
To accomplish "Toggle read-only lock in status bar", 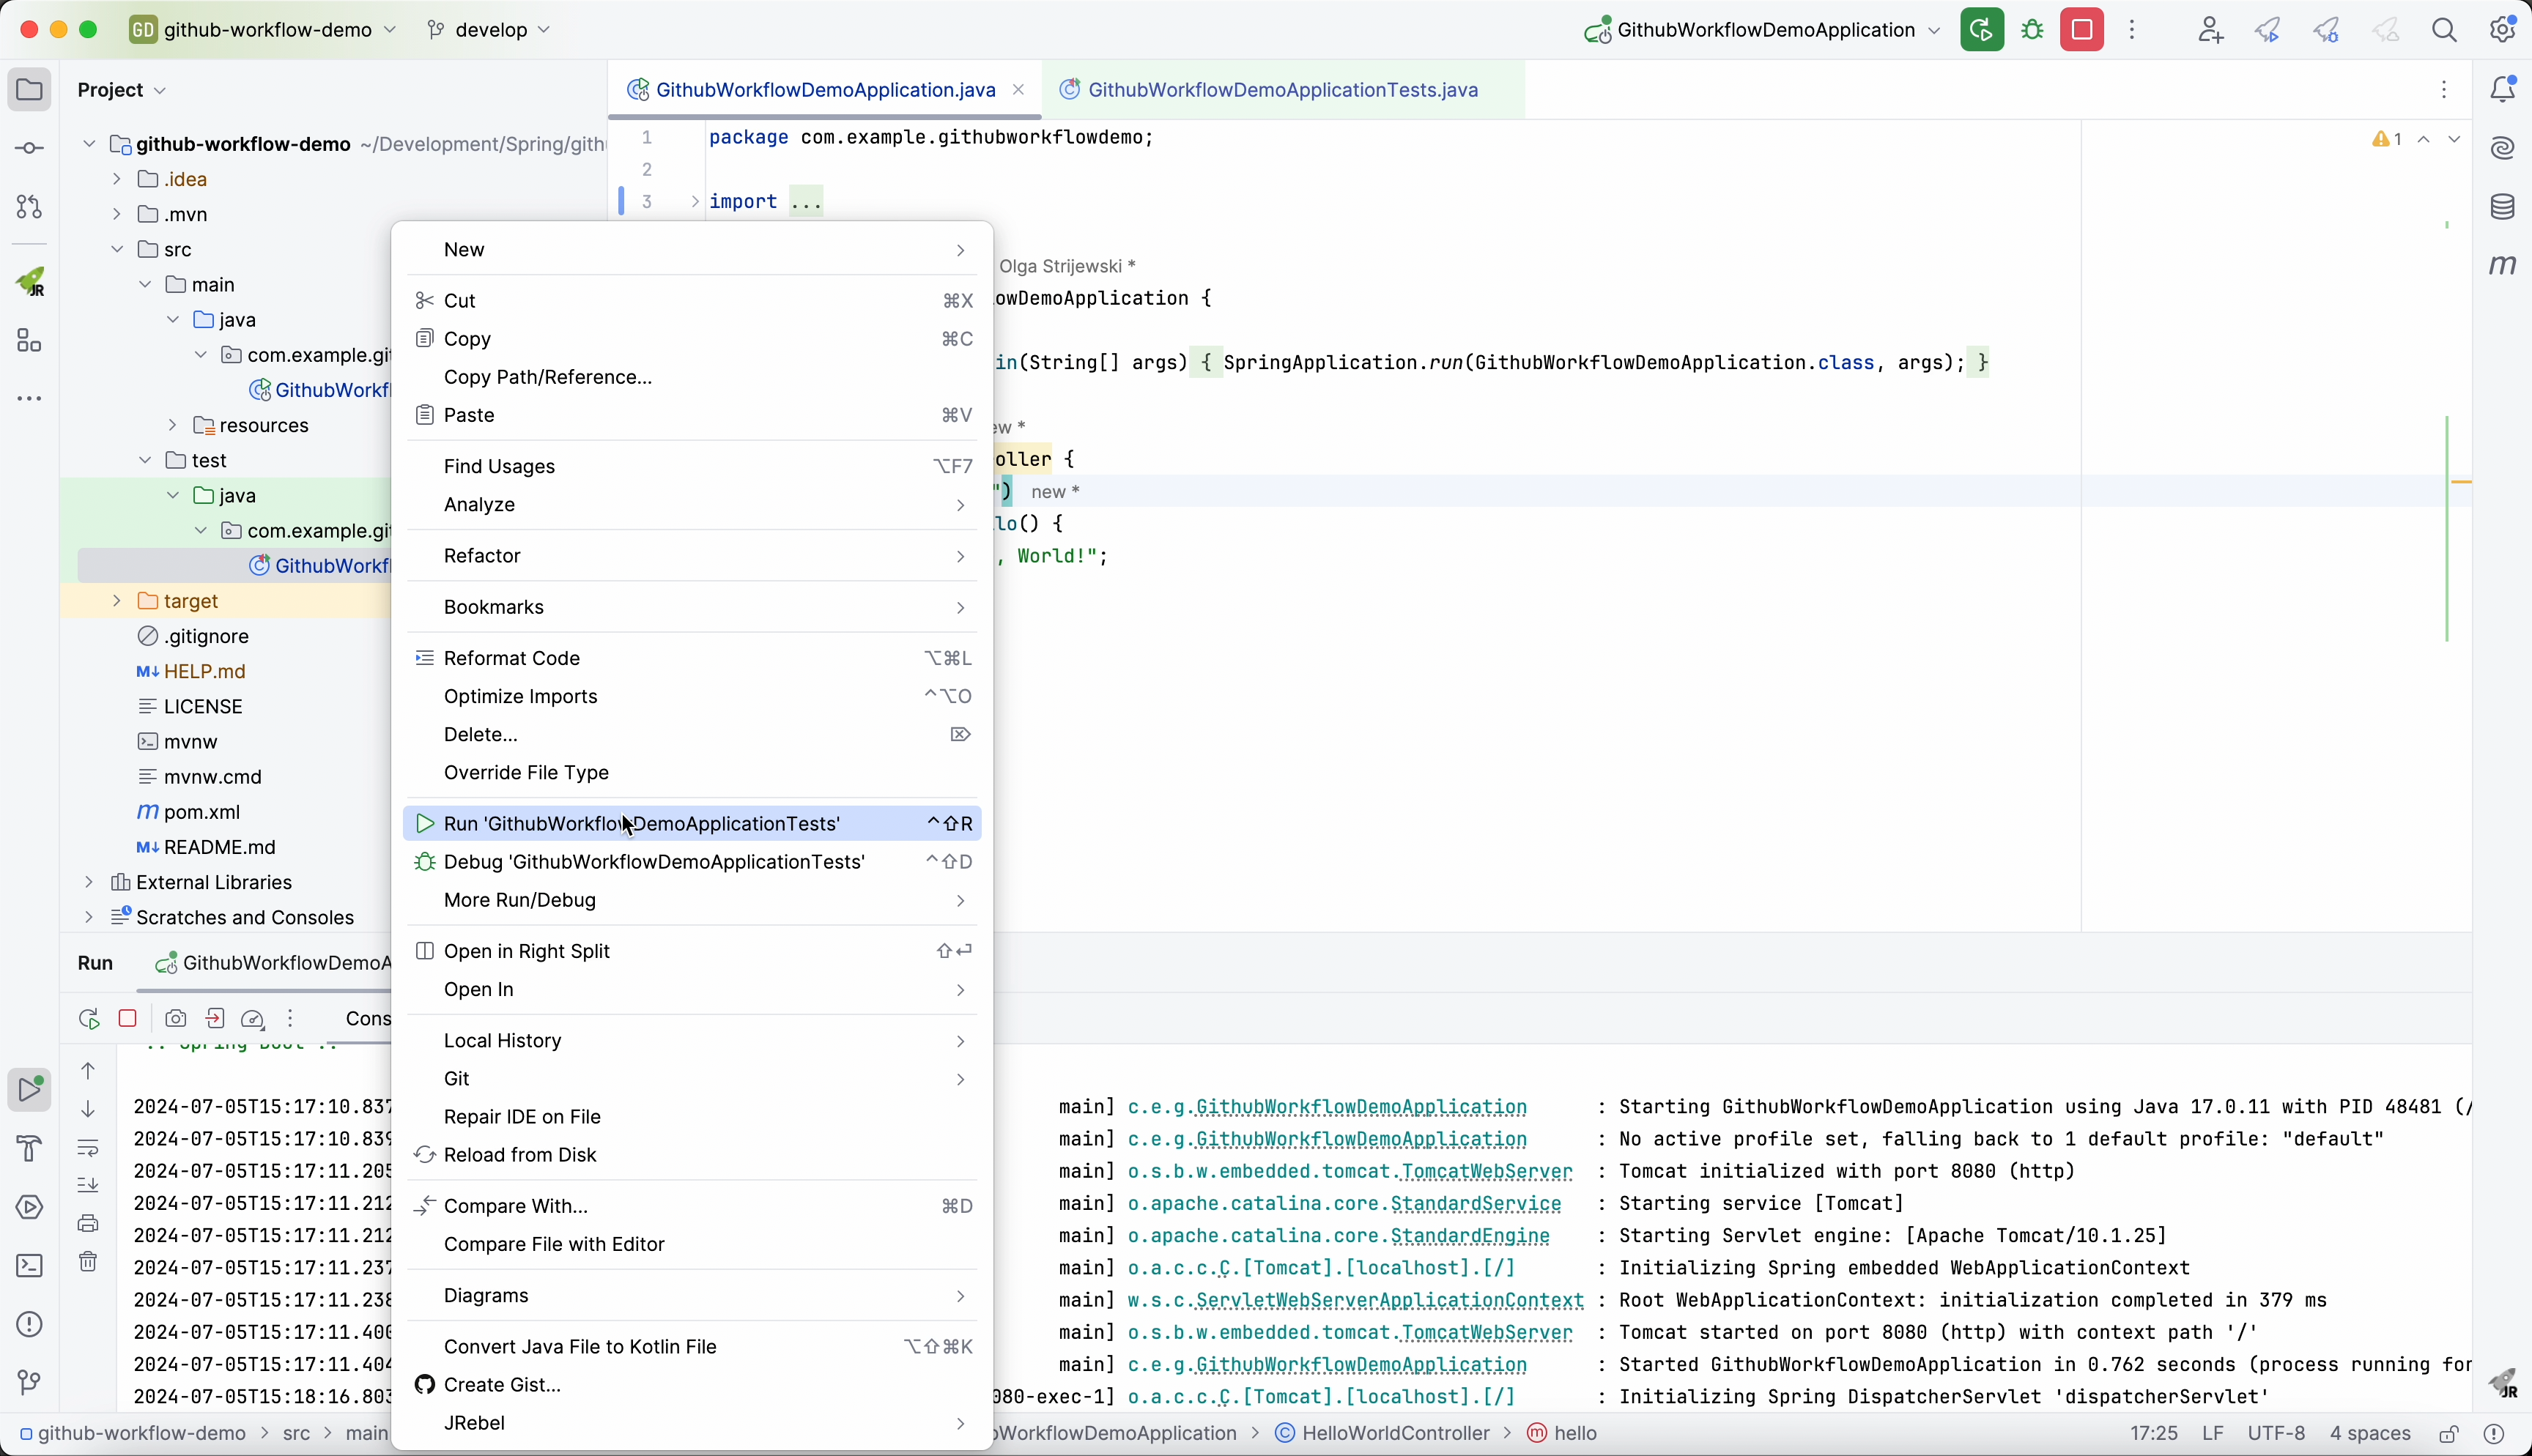I will [x=2449, y=1434].
